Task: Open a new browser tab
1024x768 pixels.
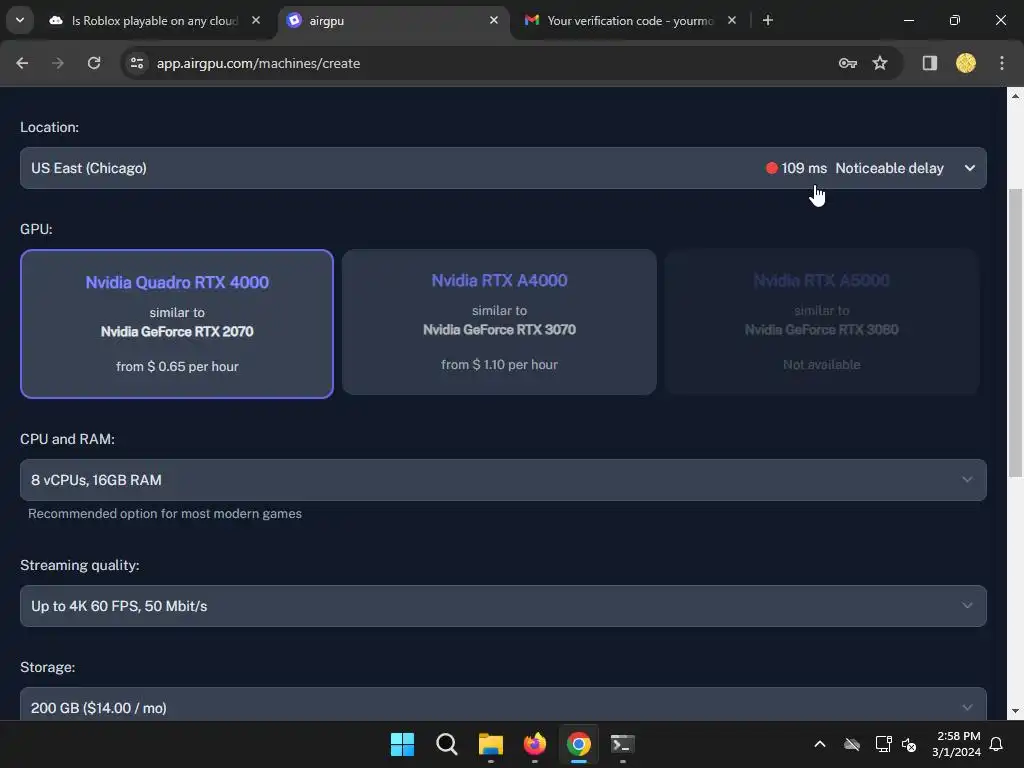Action: click(x=768, y=20)
